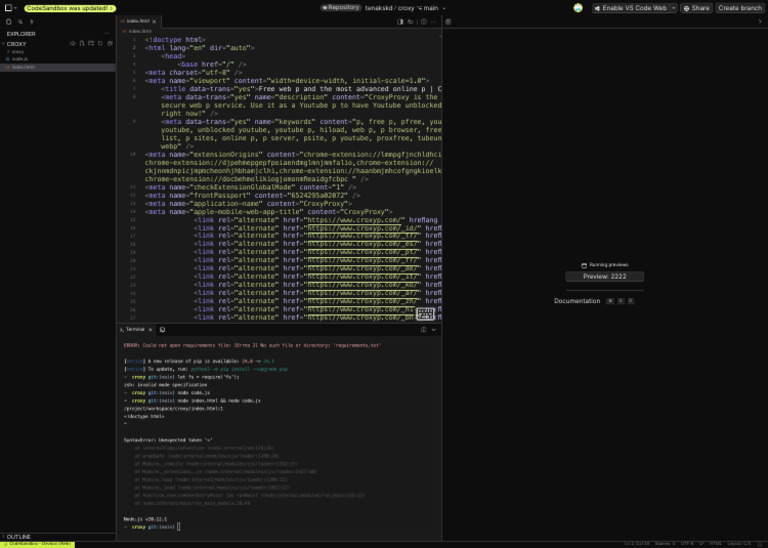768x548 pixels.
Task: Click the New Folder icon in Explorer
Action: (x=91, y=44)
